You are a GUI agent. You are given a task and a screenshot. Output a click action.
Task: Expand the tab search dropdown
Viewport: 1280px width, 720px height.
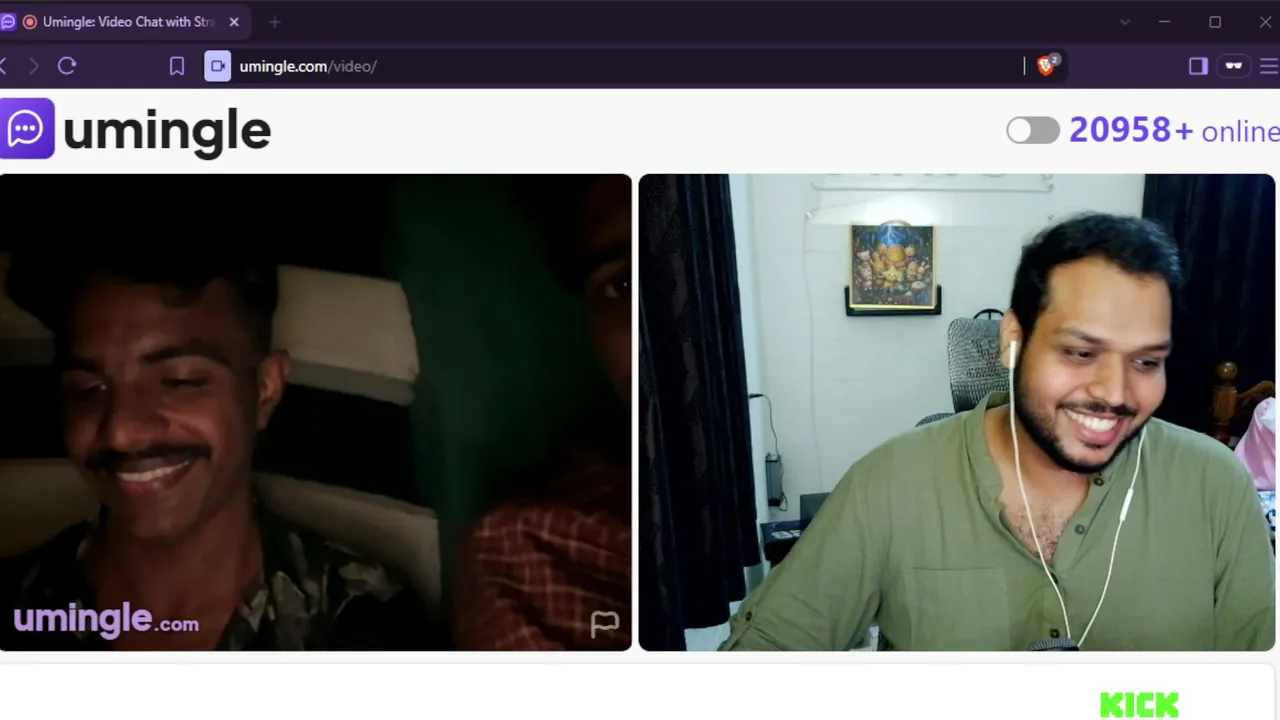click(1125, 22)
